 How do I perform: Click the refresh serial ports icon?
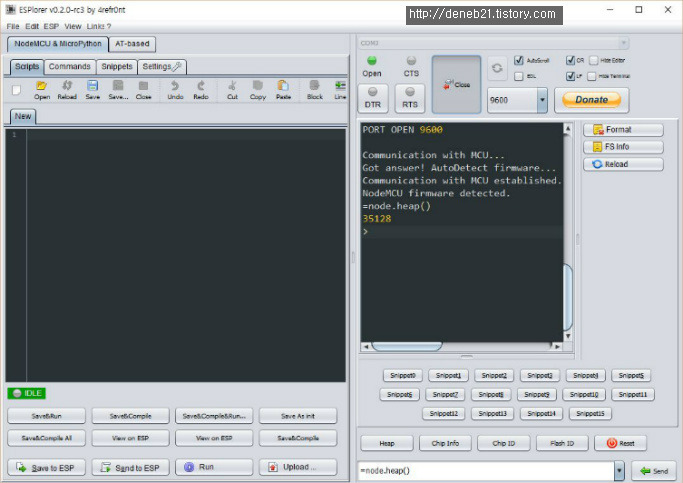(497, 68)
